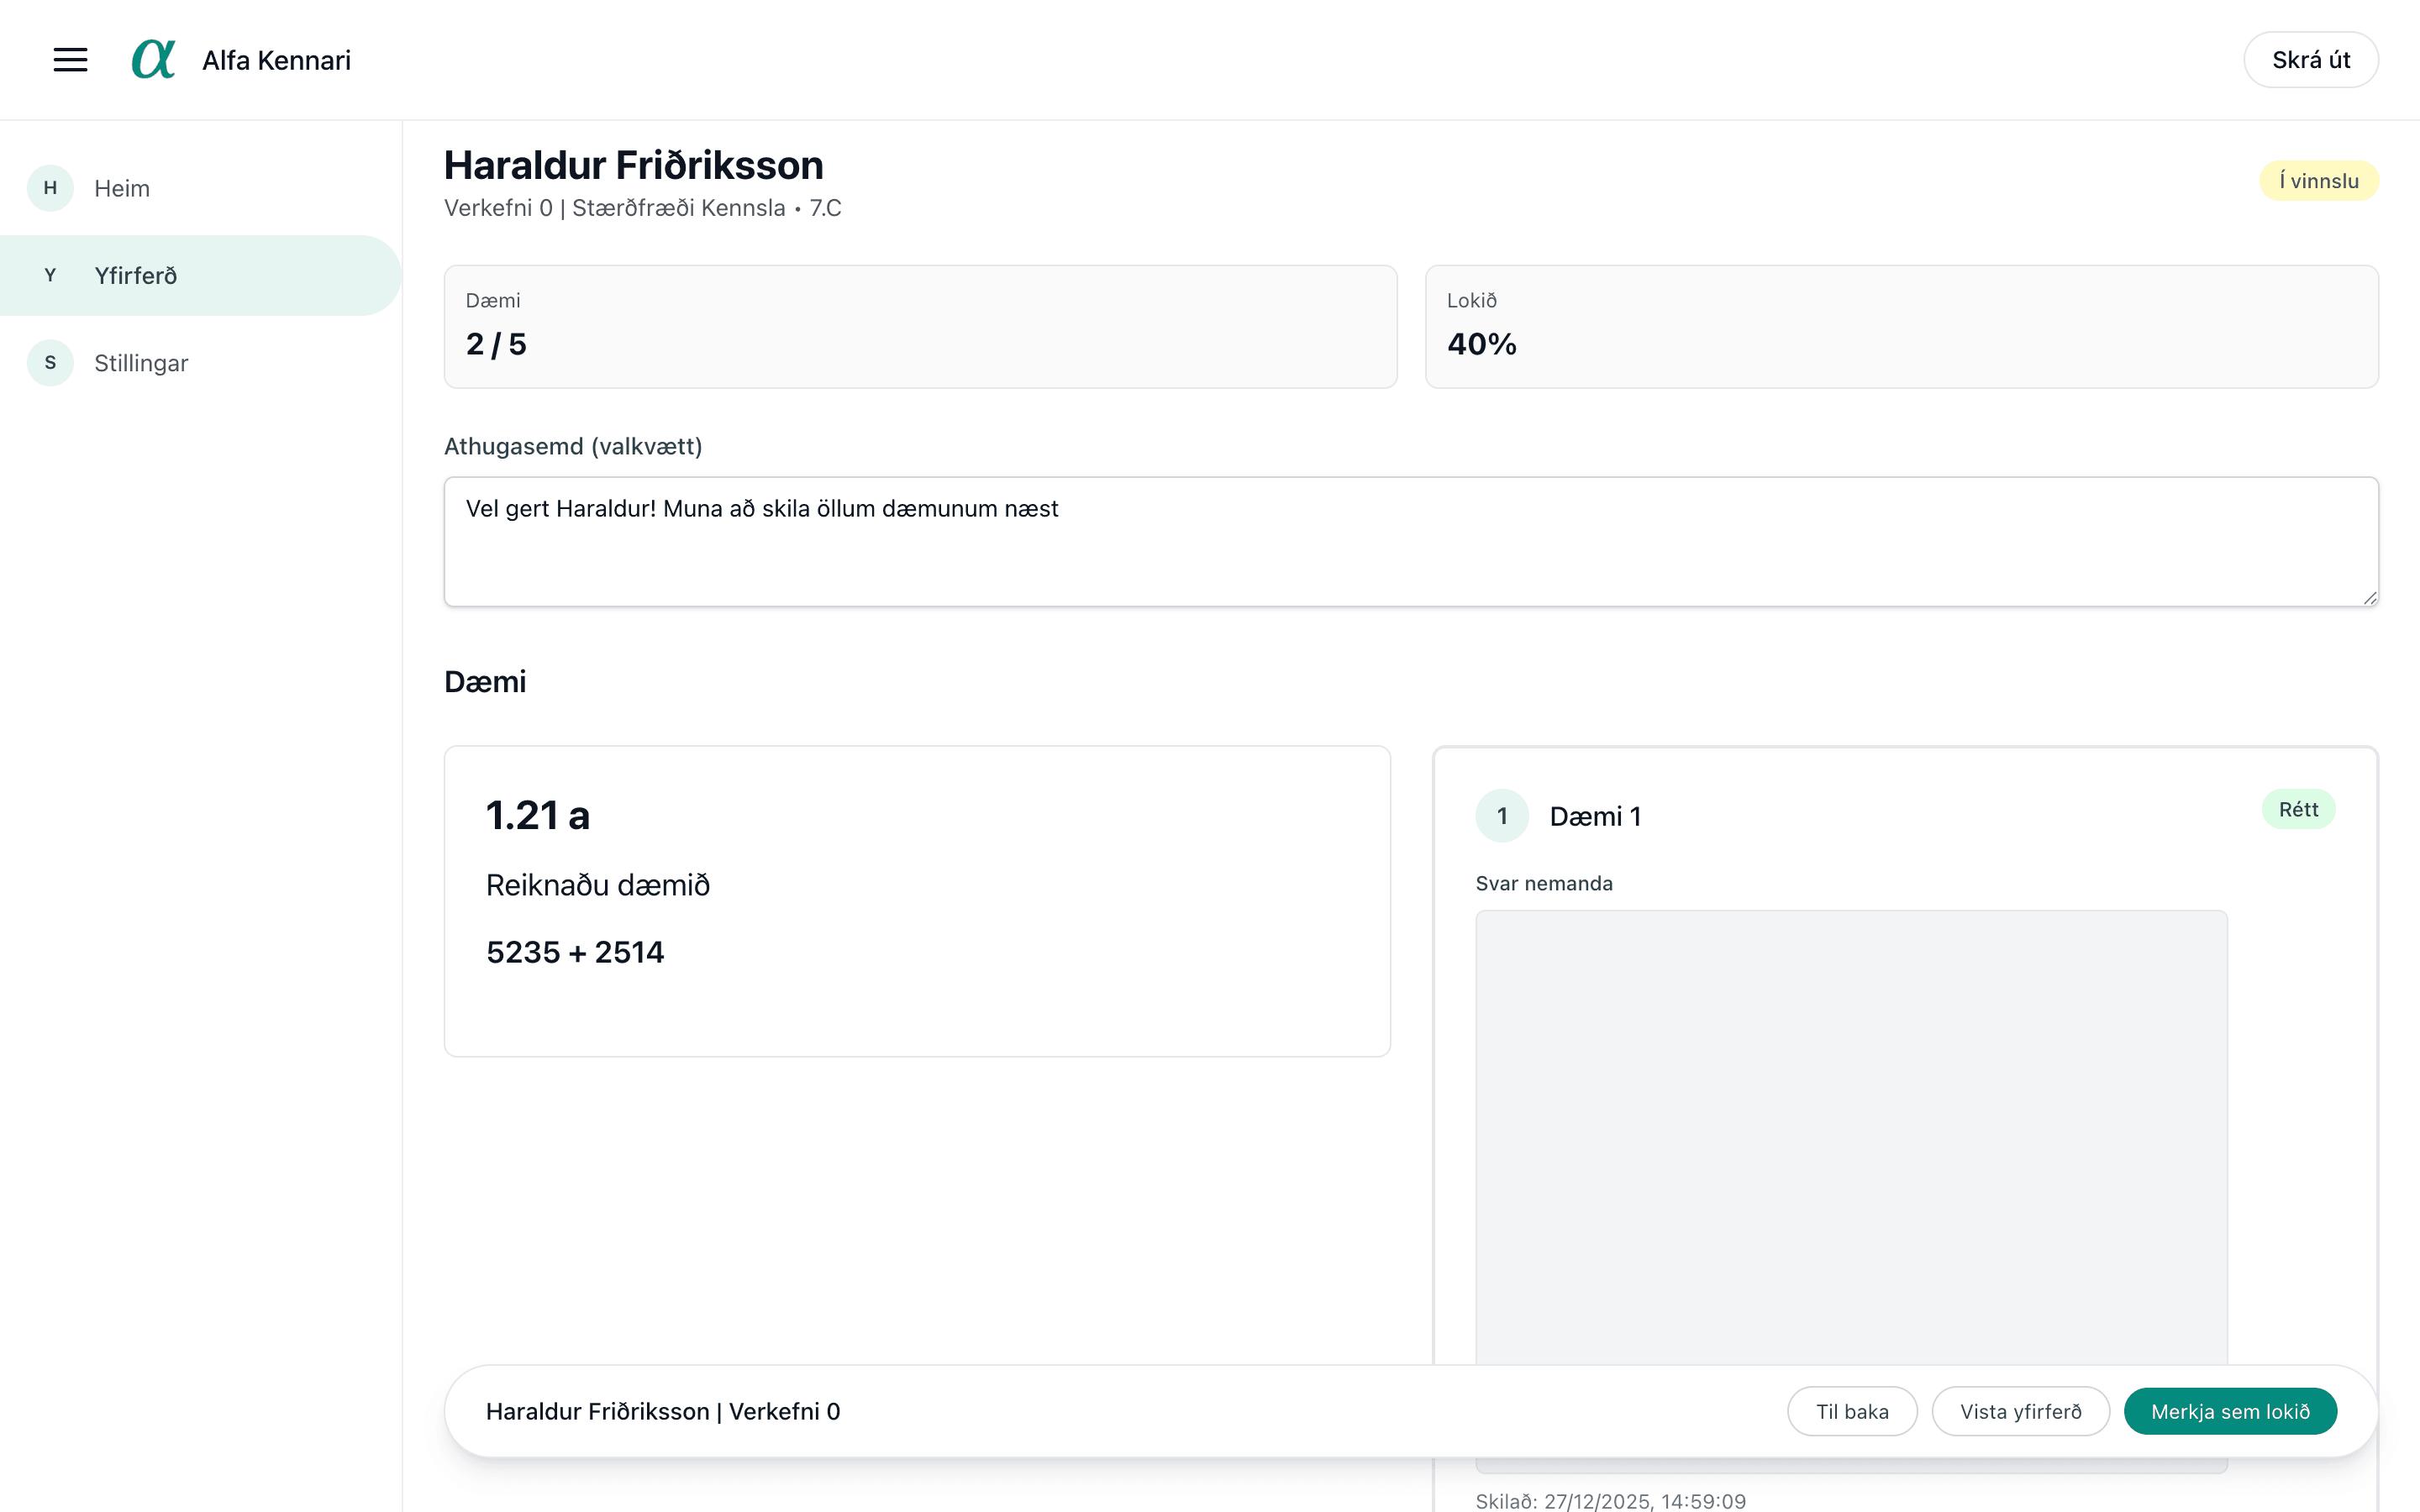
Task: Click the Athugasemd comment text field
Action: point(1410,541)
